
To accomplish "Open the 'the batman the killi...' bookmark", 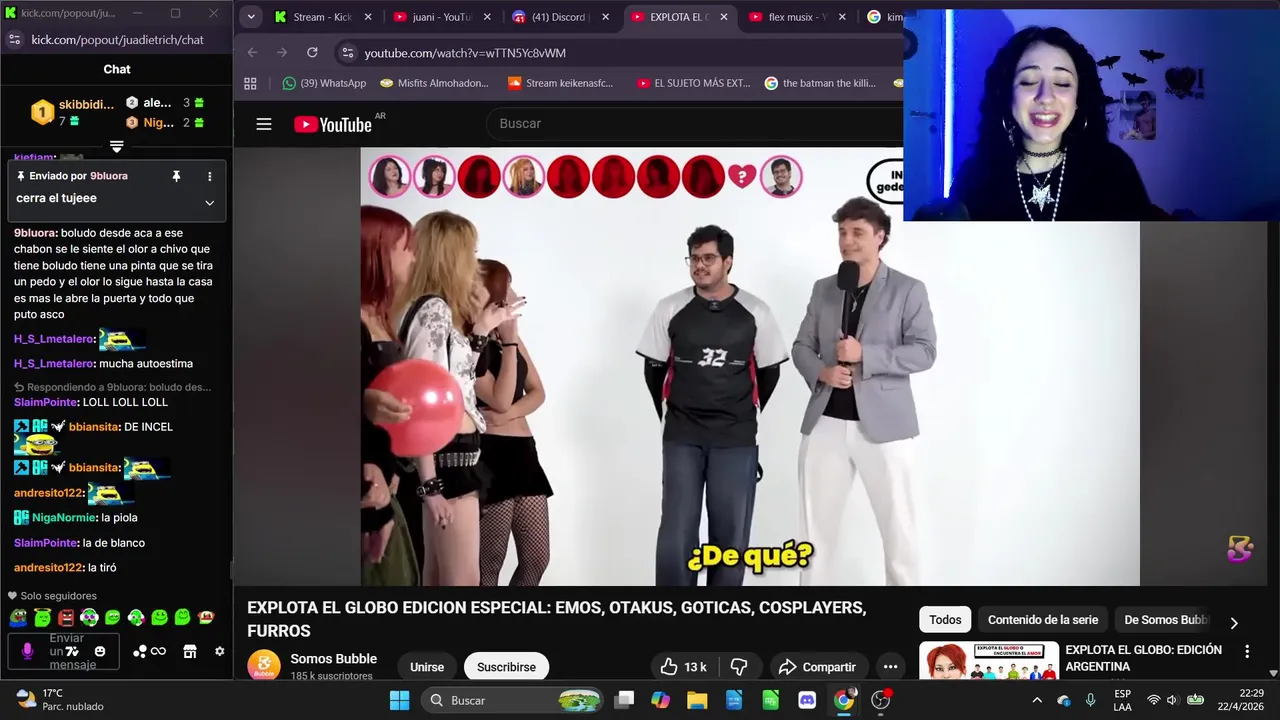I will pos(820,83).
